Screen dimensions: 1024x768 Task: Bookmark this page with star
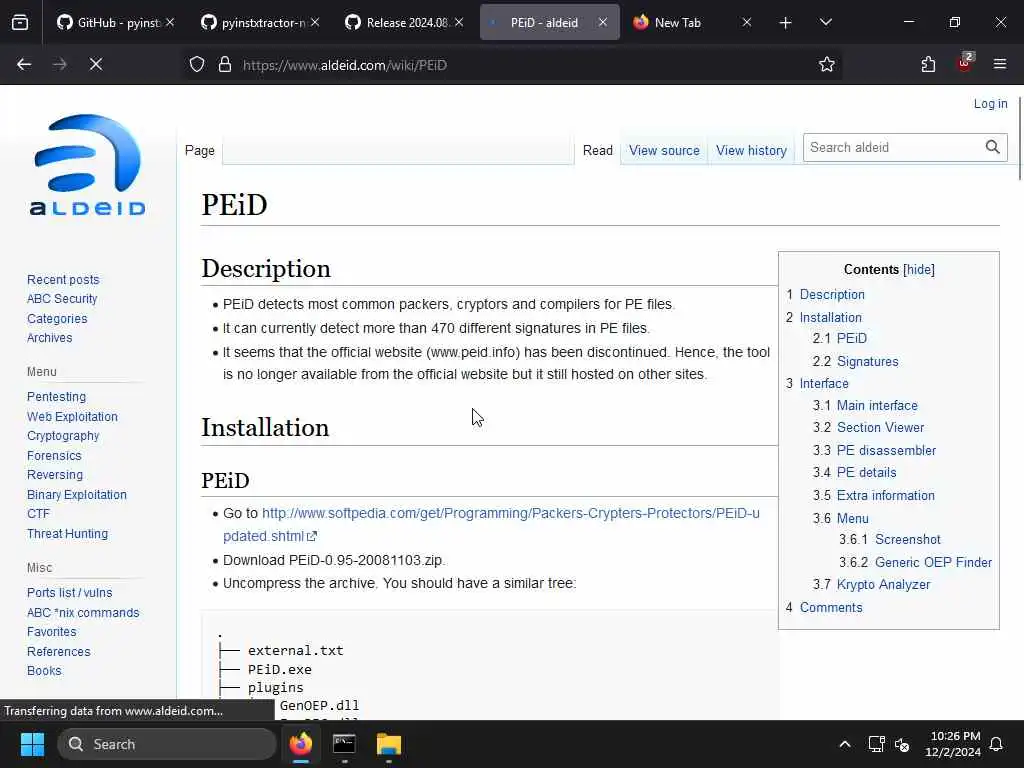pos(827,64)
